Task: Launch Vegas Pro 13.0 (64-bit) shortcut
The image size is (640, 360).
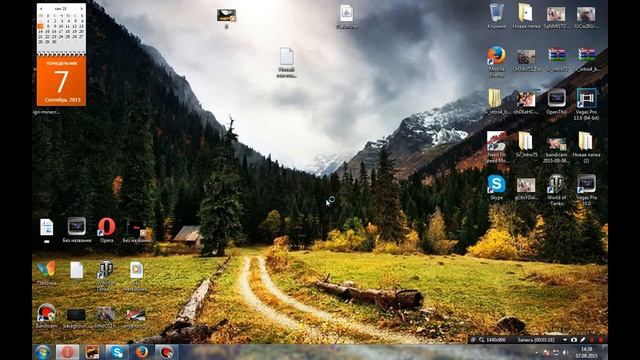Action: pos(586,99)
